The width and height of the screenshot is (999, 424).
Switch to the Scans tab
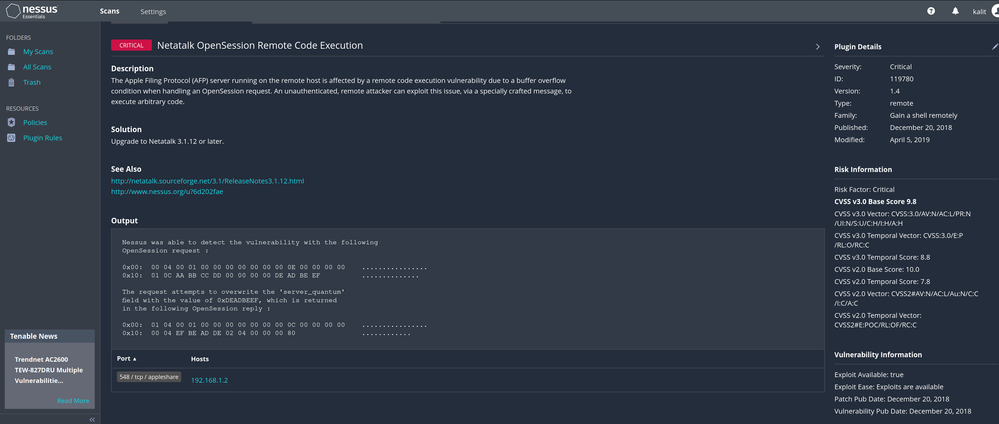pyautogui.click(x=110, y=12)
